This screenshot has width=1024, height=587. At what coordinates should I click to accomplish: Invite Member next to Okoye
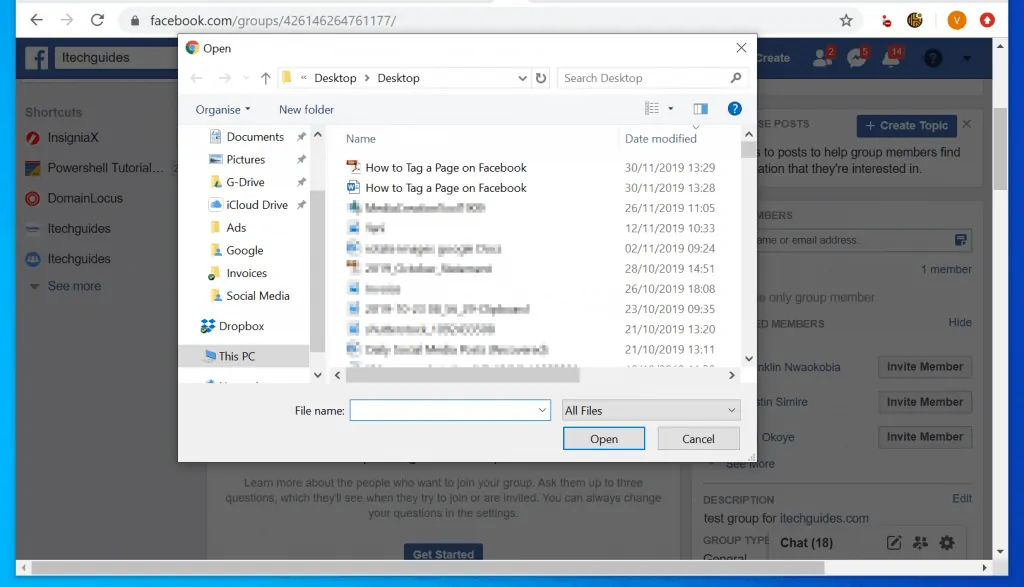[925, 437]
